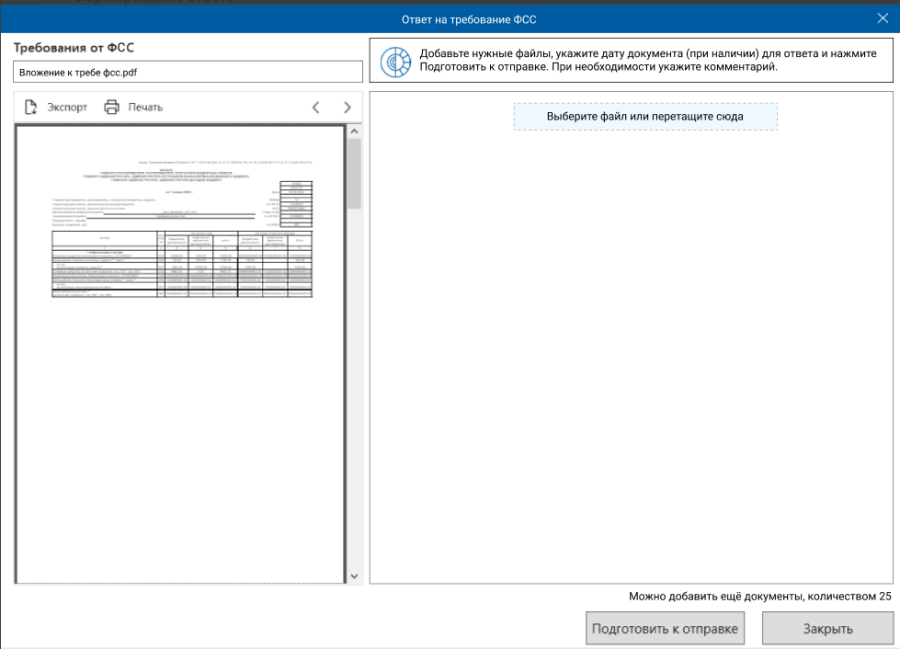Image resolution: width=900 pixels, height=649 pixels.
Task: Click the table inside the document preview
Action: 182,264
